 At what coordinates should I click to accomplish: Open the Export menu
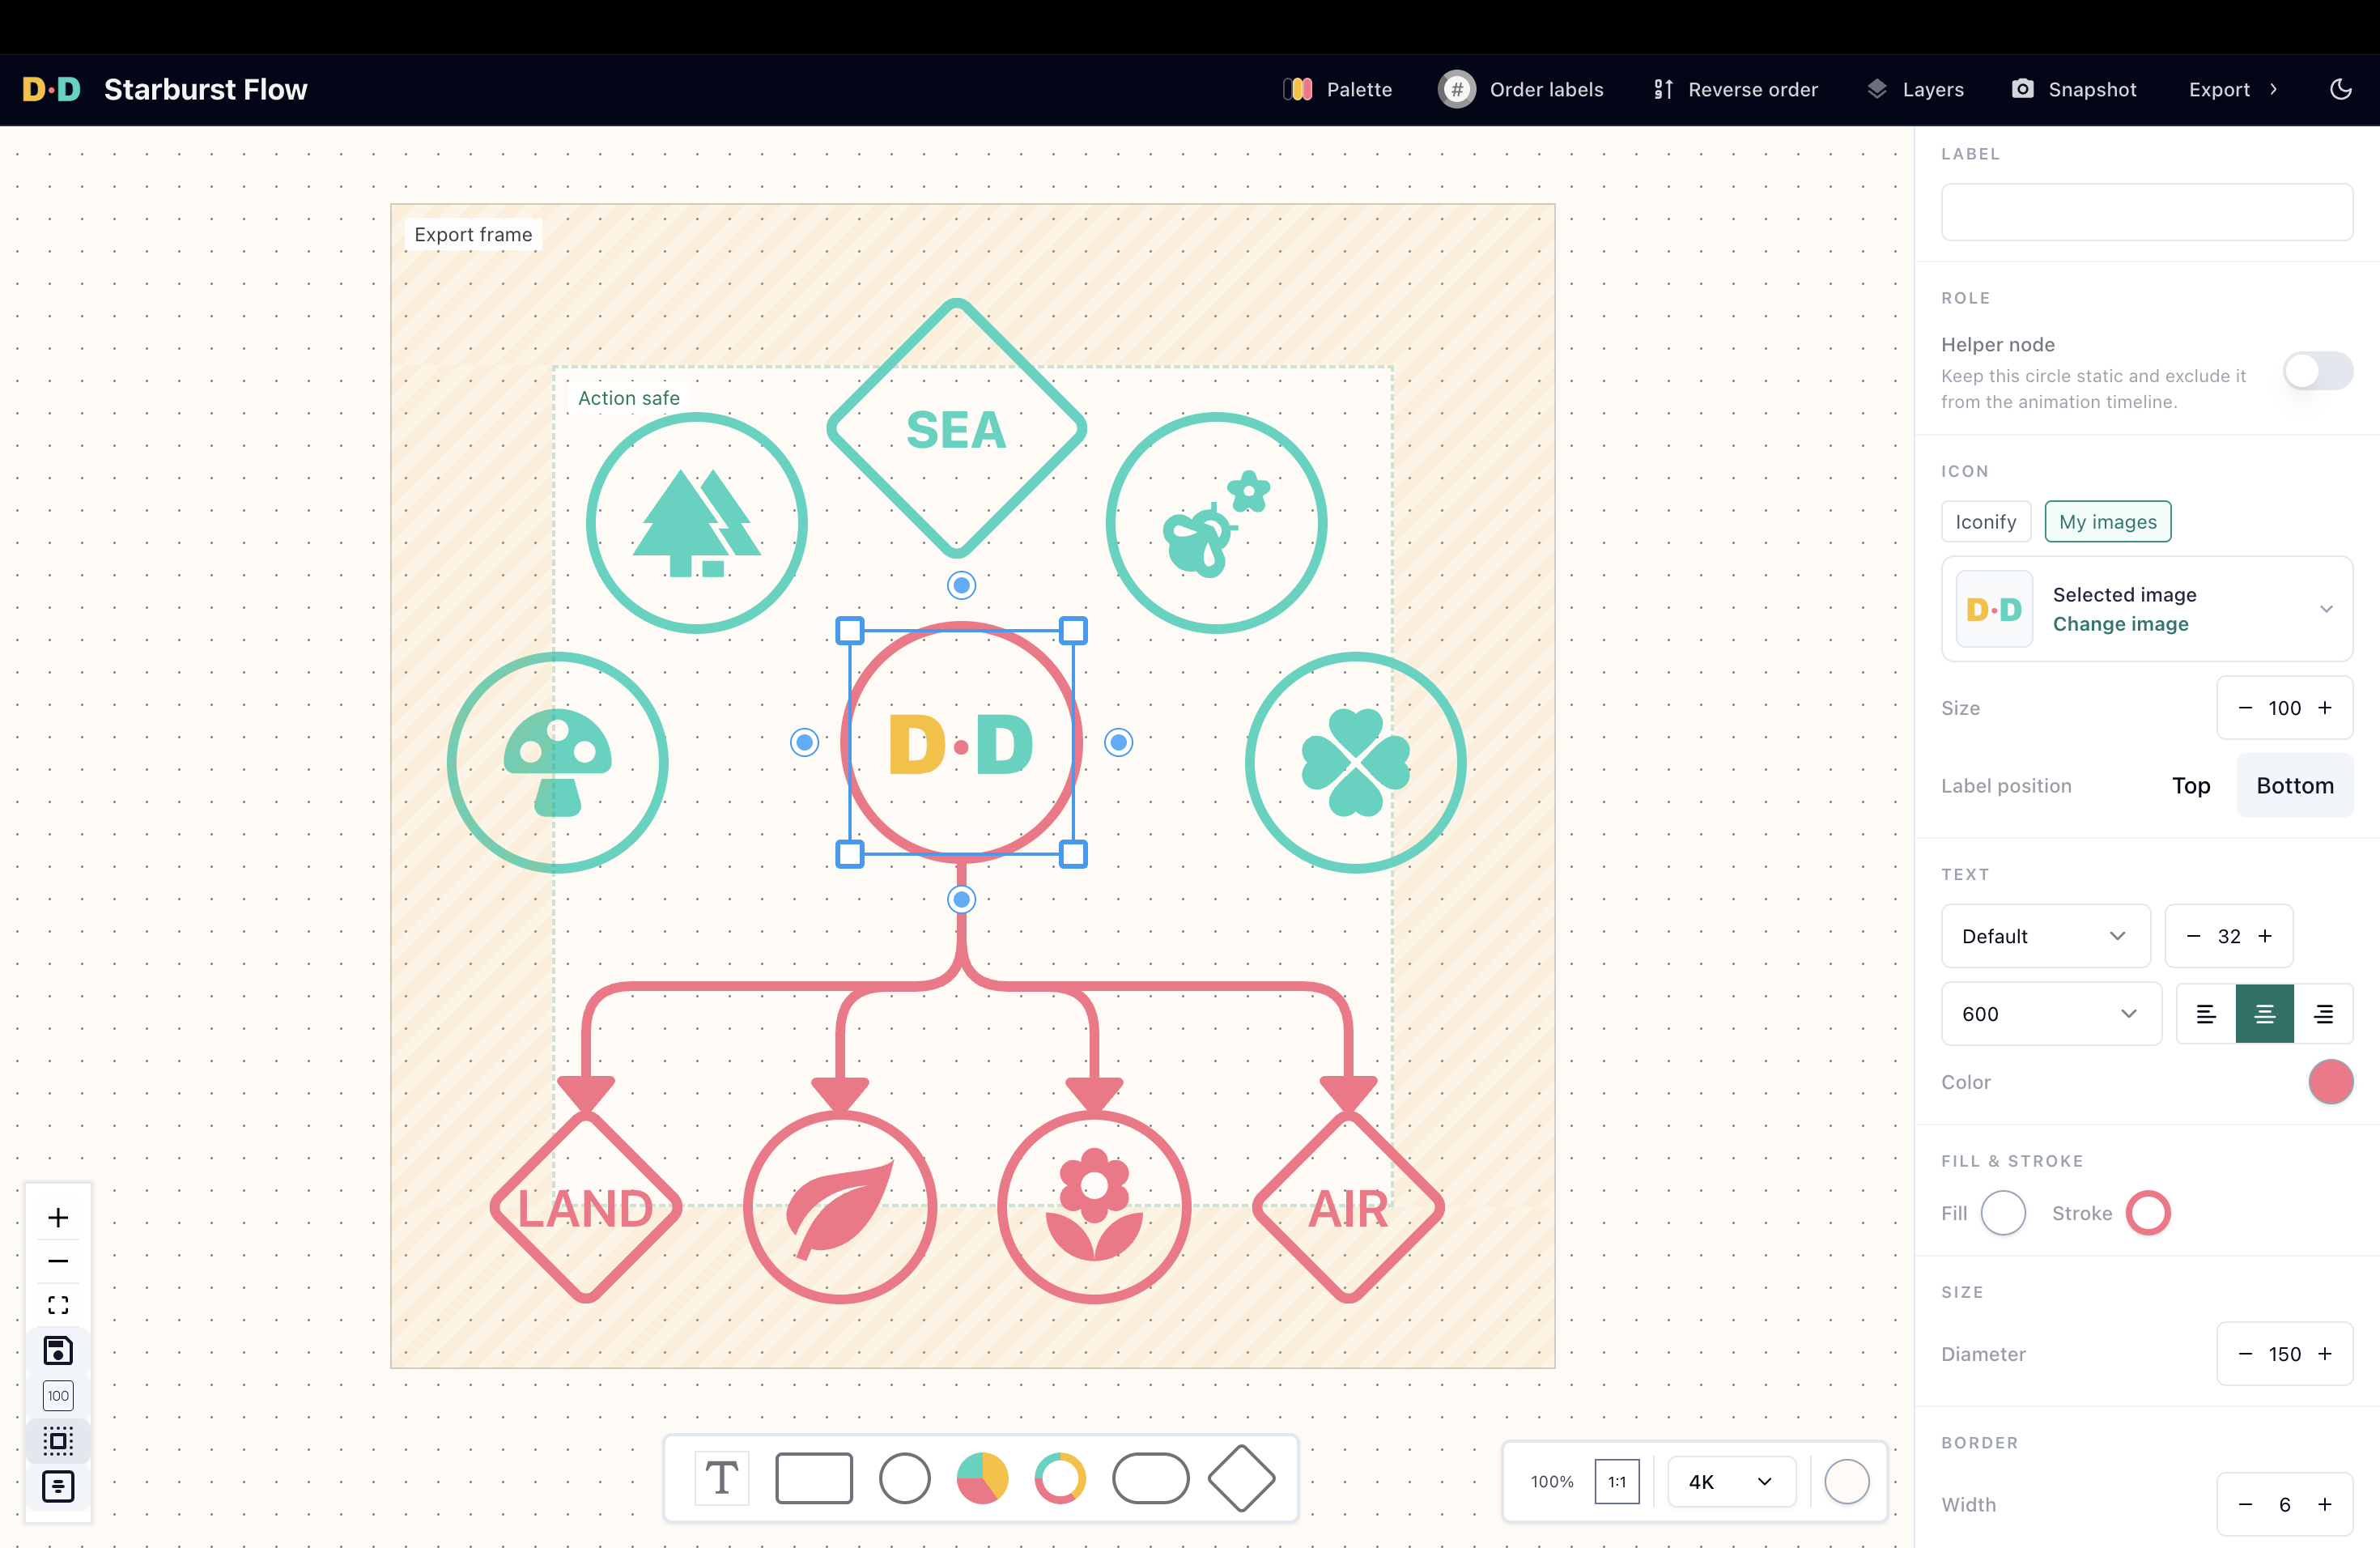tap(2233, 89)
